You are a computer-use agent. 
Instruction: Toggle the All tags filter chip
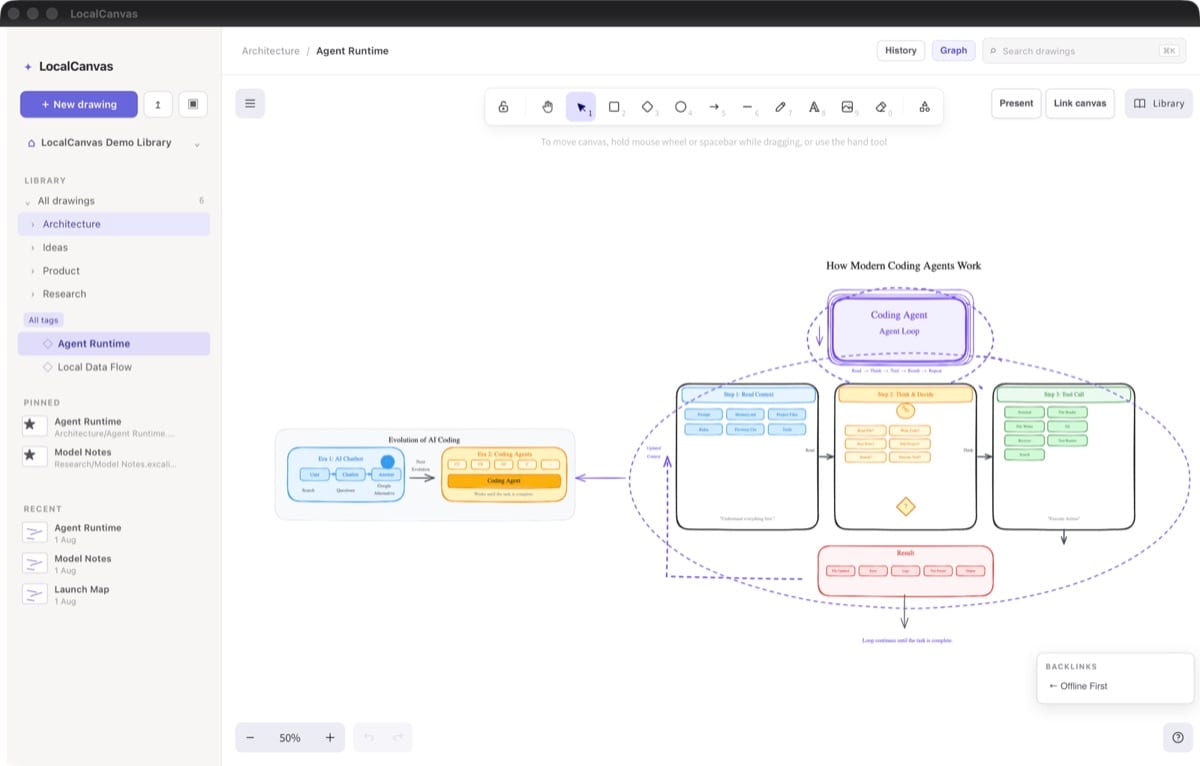[43, 320]
